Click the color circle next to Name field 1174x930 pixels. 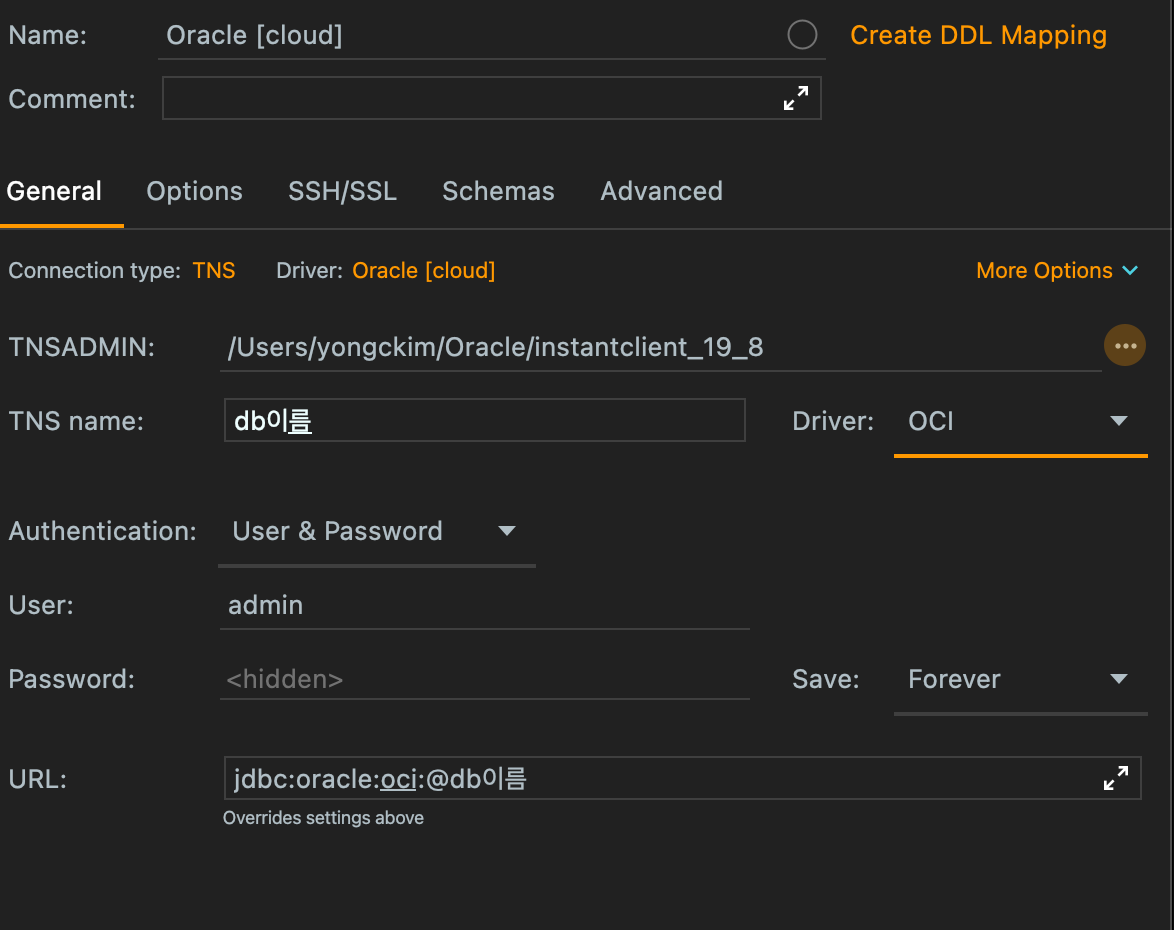click(802, 34)
